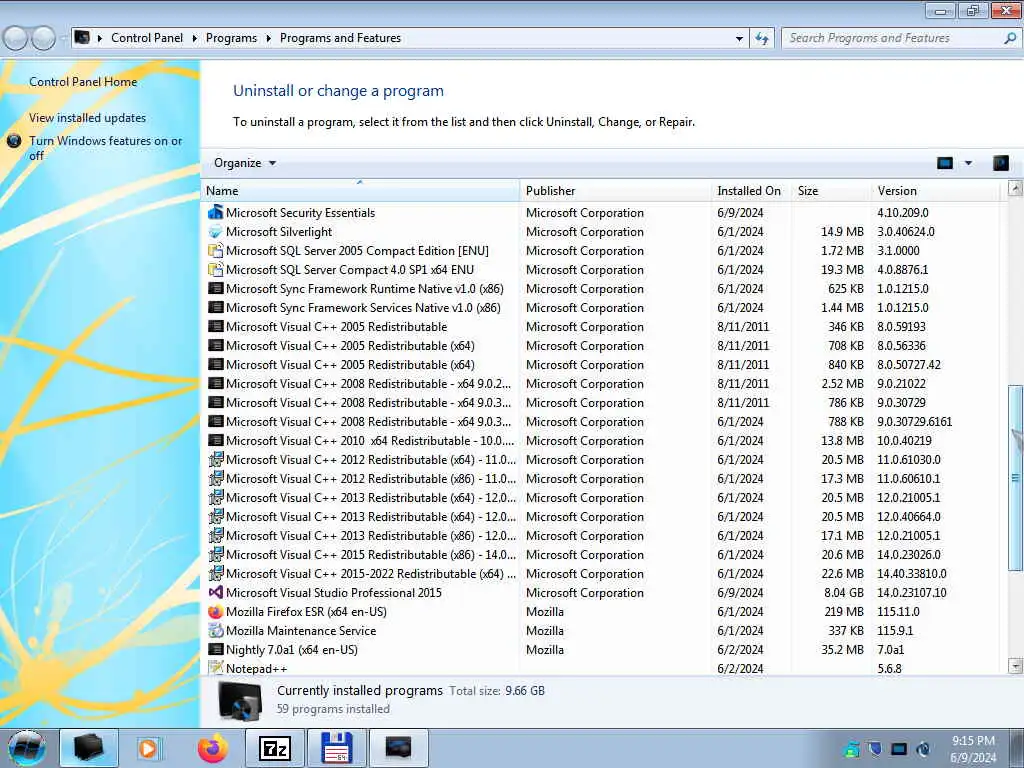This screenshot has height=768, width=1024.
Task: Sort by the Size column header
Action: point(831,191)
